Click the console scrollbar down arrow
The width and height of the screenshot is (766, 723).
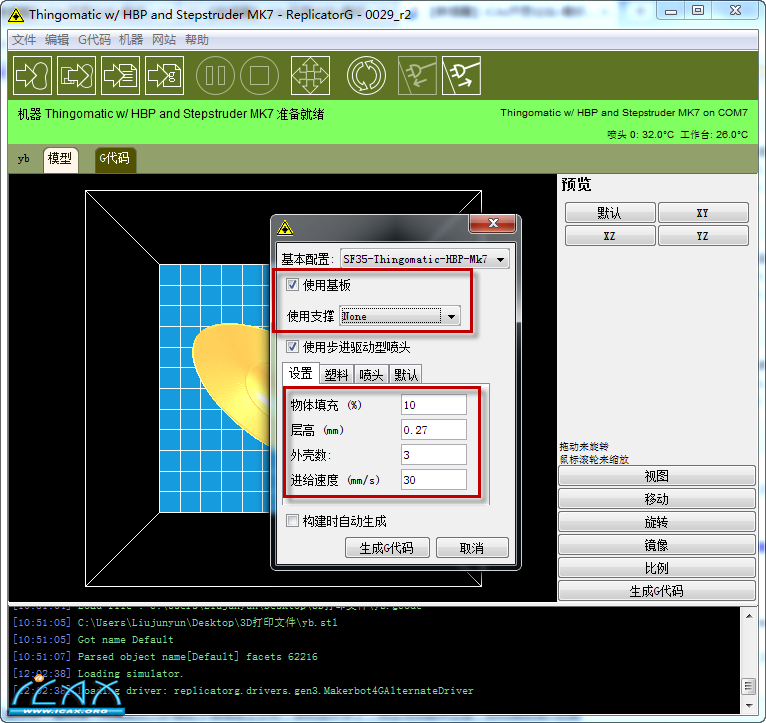(x=749, y=706)
